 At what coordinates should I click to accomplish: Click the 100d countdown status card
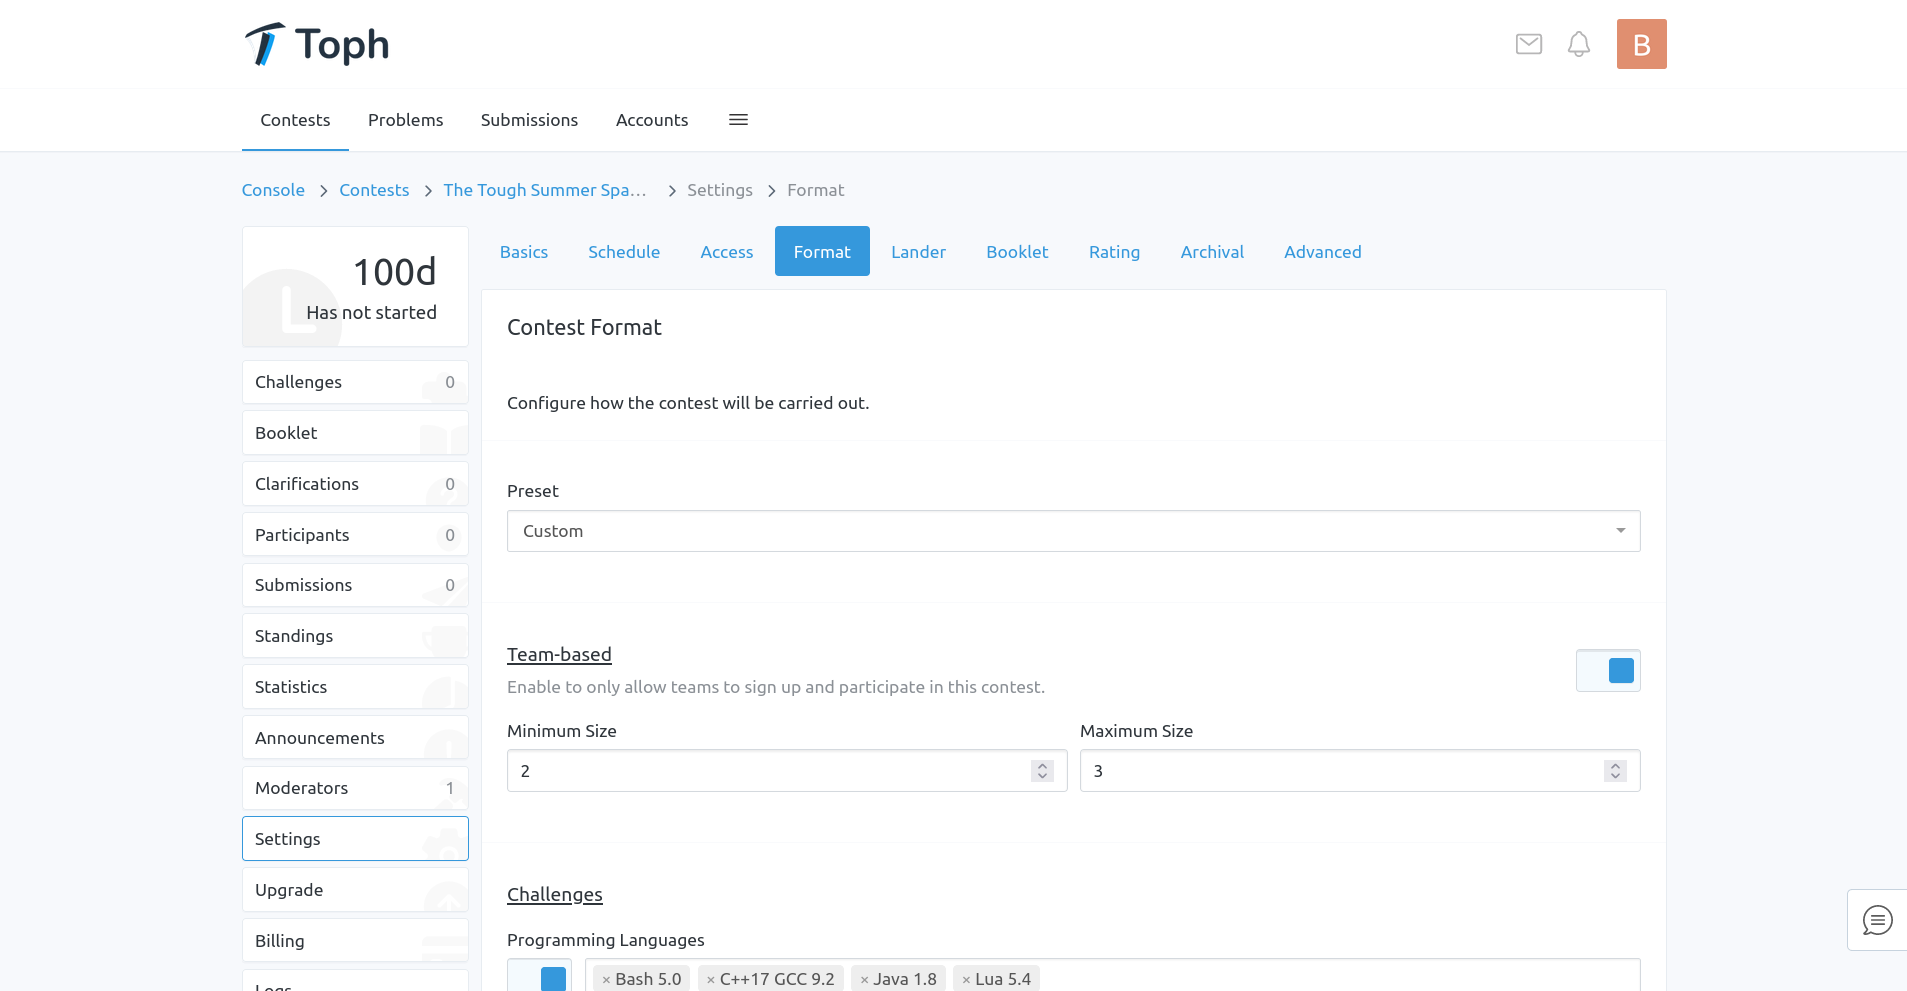(x=355, y=287)
